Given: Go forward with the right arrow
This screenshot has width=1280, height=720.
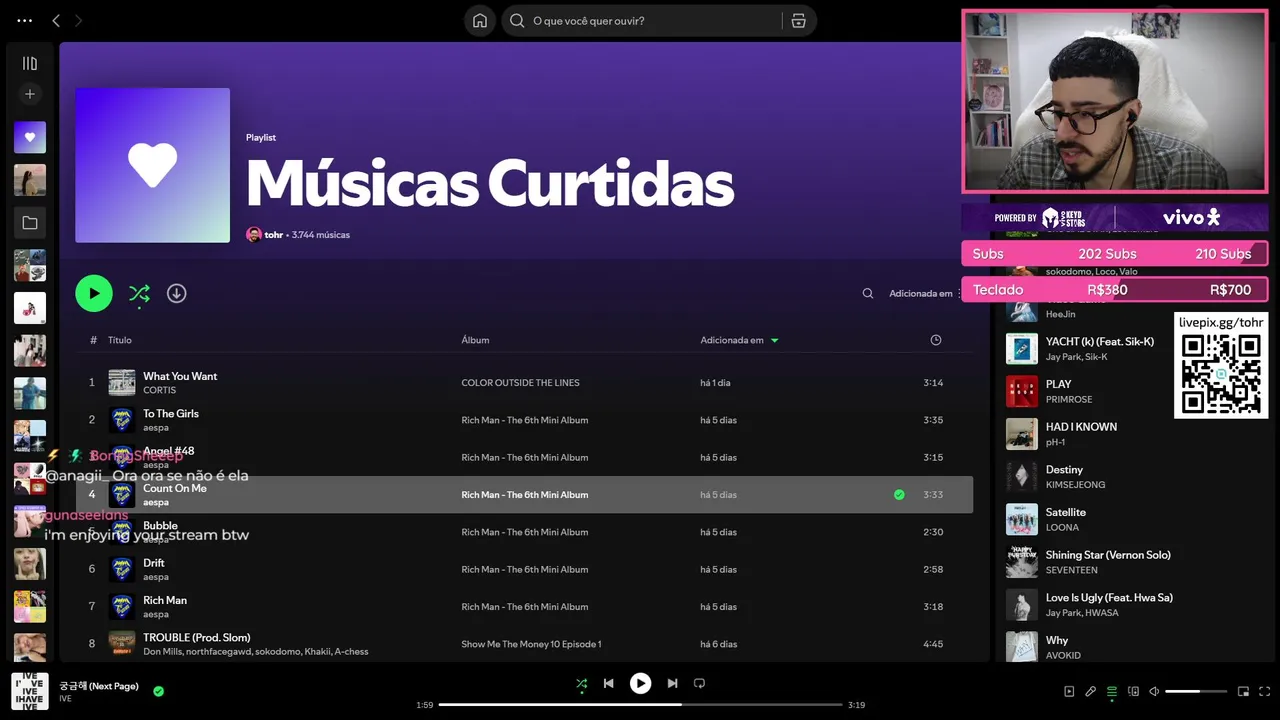Looking at the screenshot, I should coord(79,20).
